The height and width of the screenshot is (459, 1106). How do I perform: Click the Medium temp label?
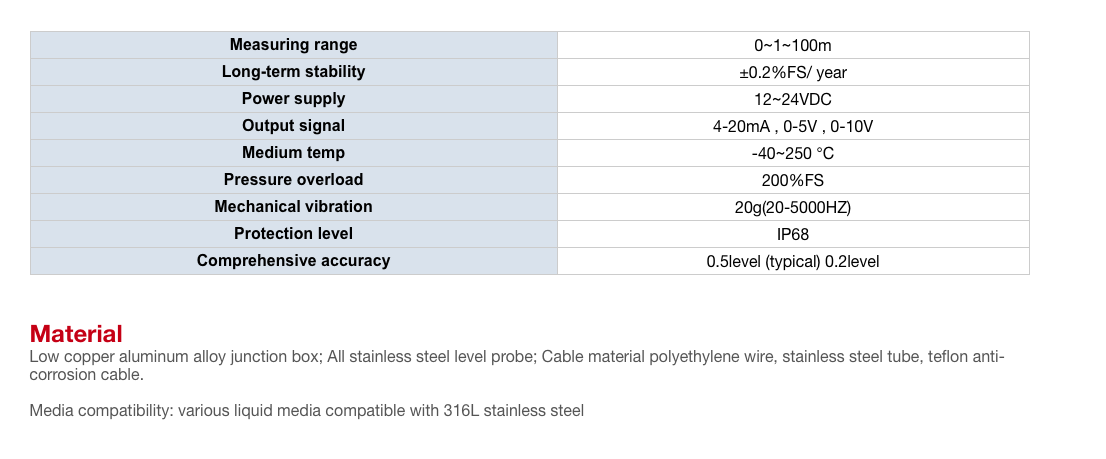tap(293, 152)
